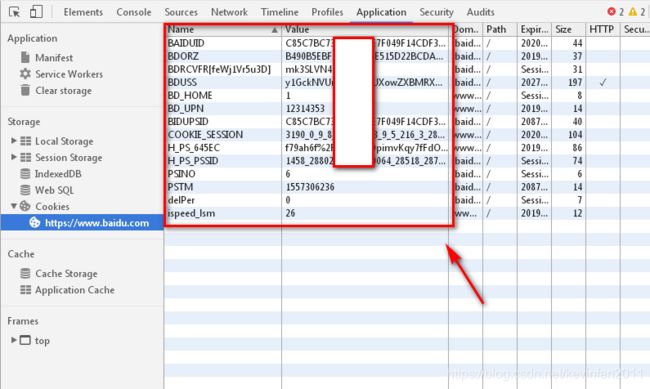Select the top frame item

[42, 340]
